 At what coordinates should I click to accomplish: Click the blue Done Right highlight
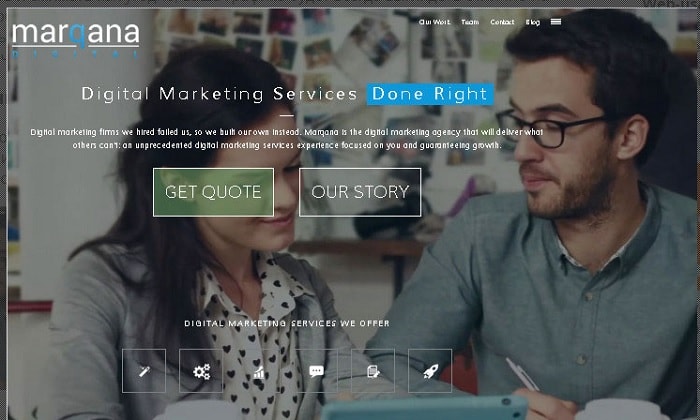click(430, 94)
